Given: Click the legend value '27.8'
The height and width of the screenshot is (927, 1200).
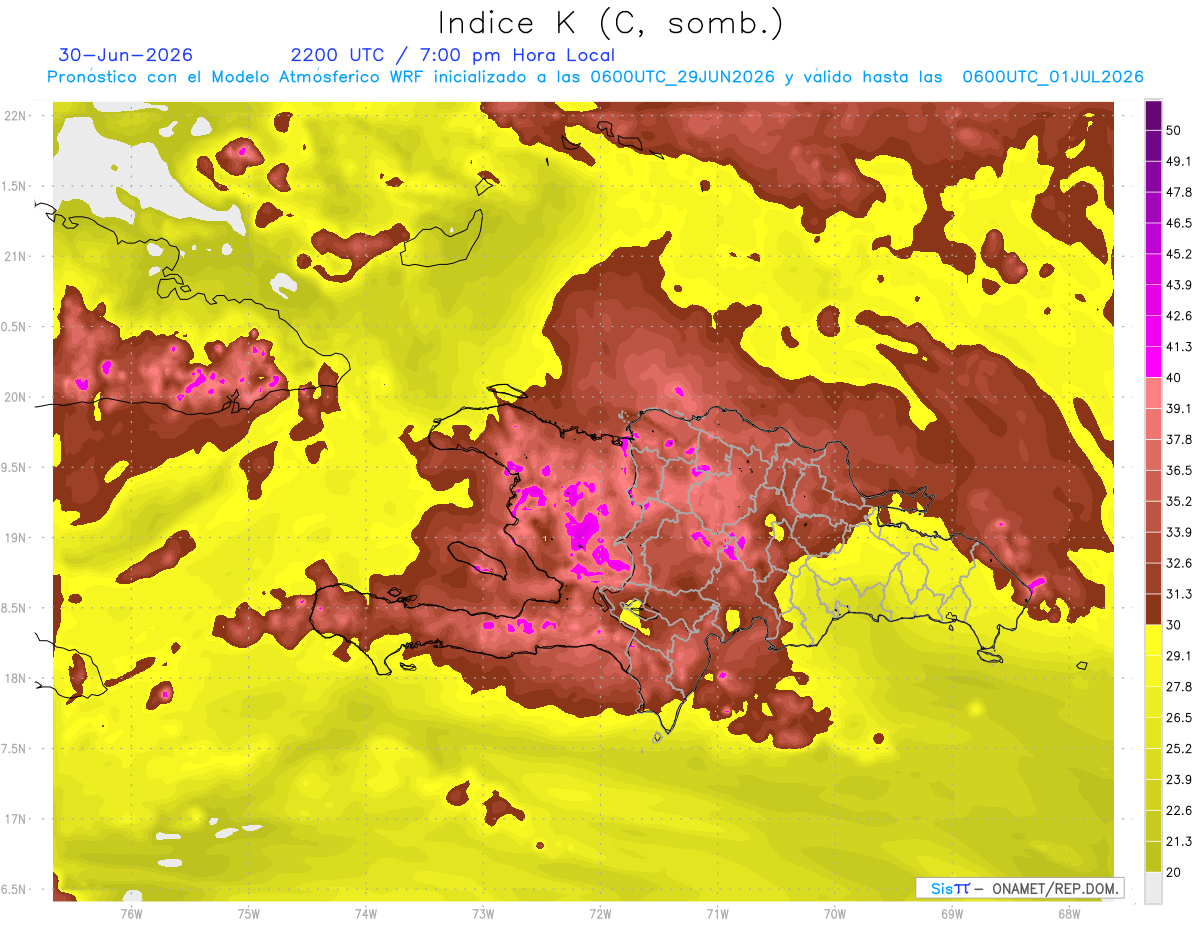Looking at the screenshot, I should 1178,687.
